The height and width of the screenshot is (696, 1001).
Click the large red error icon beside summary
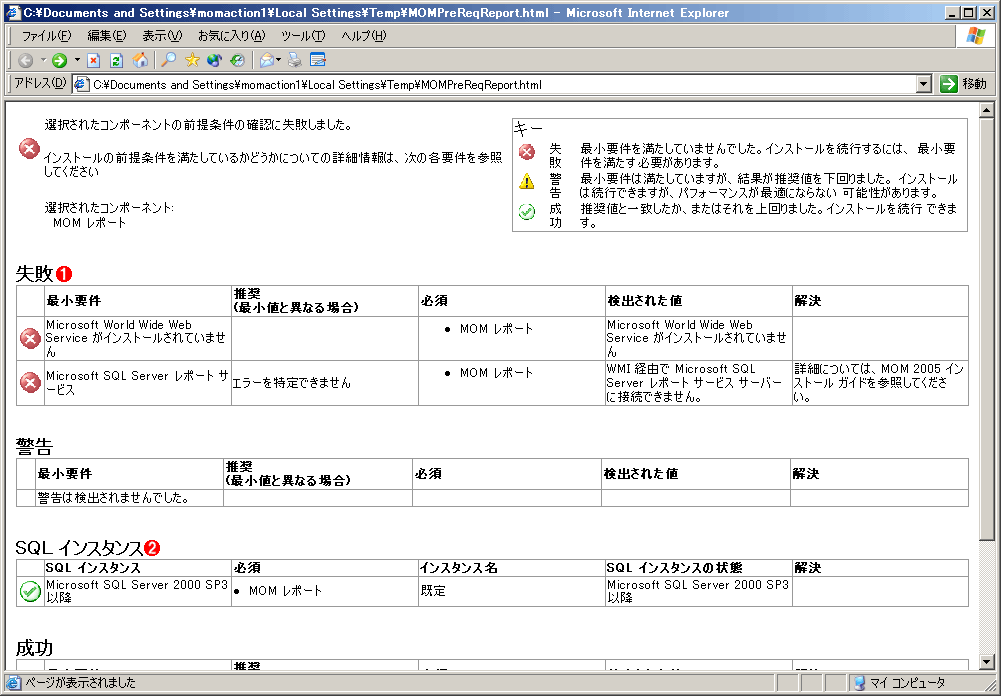tap(29, 149)
